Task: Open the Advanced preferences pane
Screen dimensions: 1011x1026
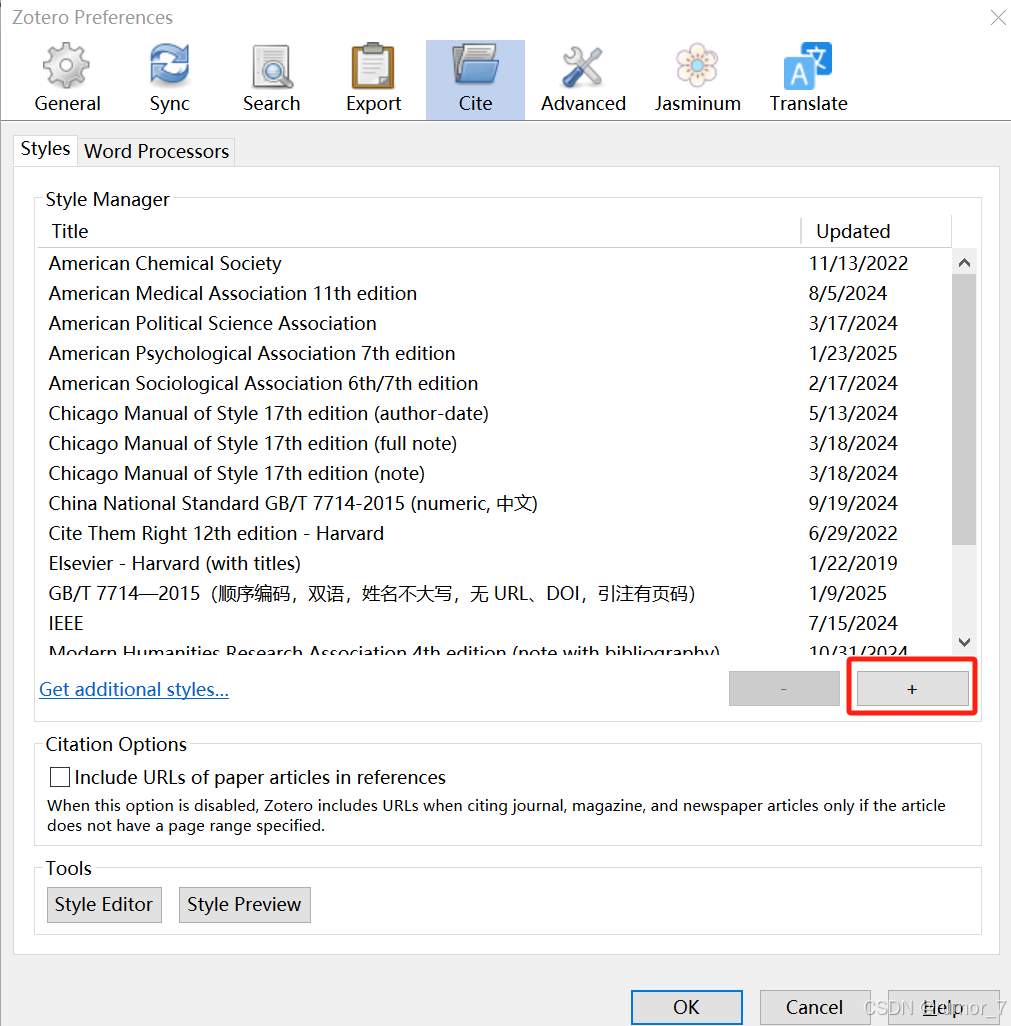Action: [x=583, y=79]
